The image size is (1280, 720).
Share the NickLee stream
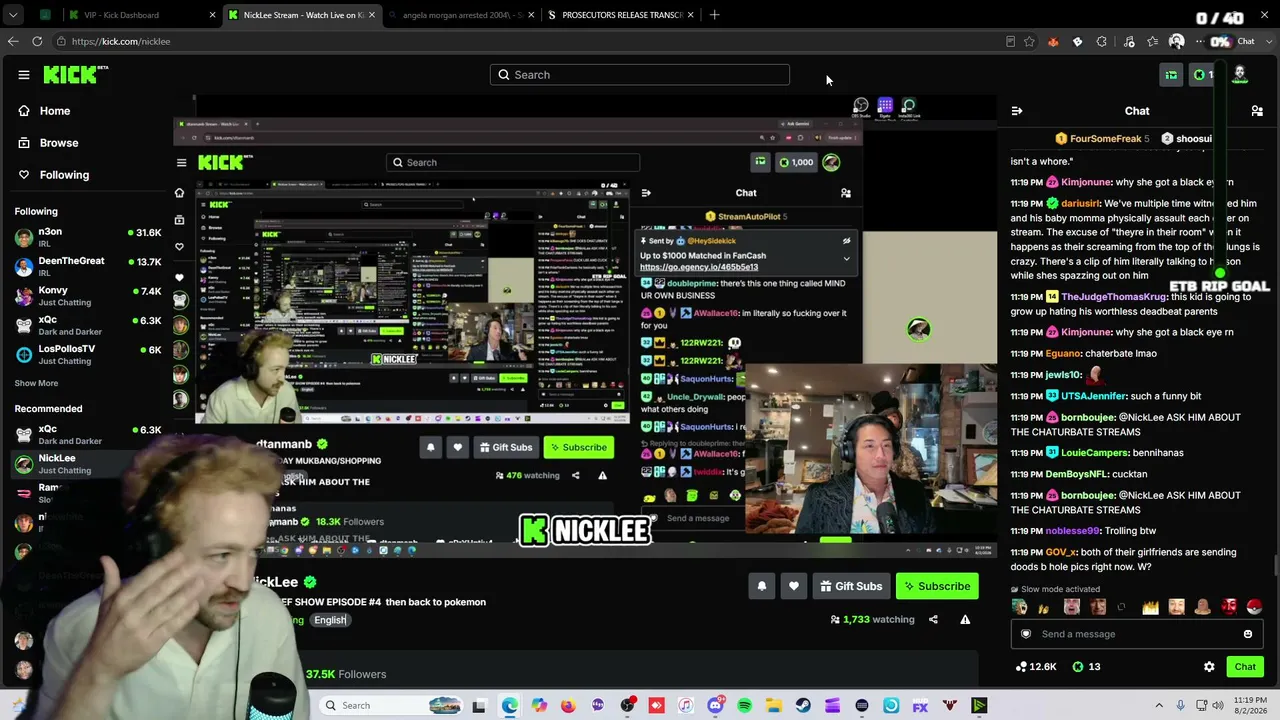point(933,619)
